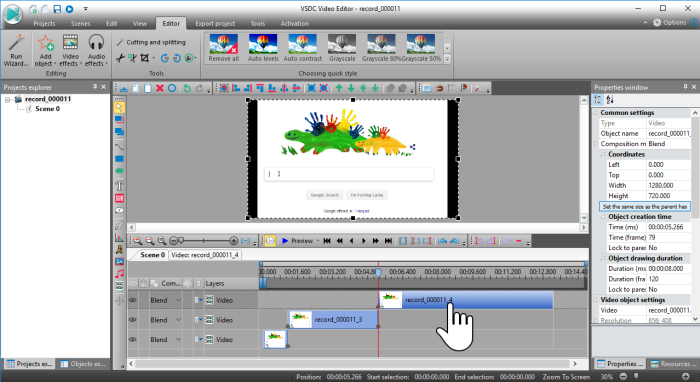The width and height of the screenshot is (700, 382).
Task: Click the timeline zoom slider handle
Action: click(181, 241)
